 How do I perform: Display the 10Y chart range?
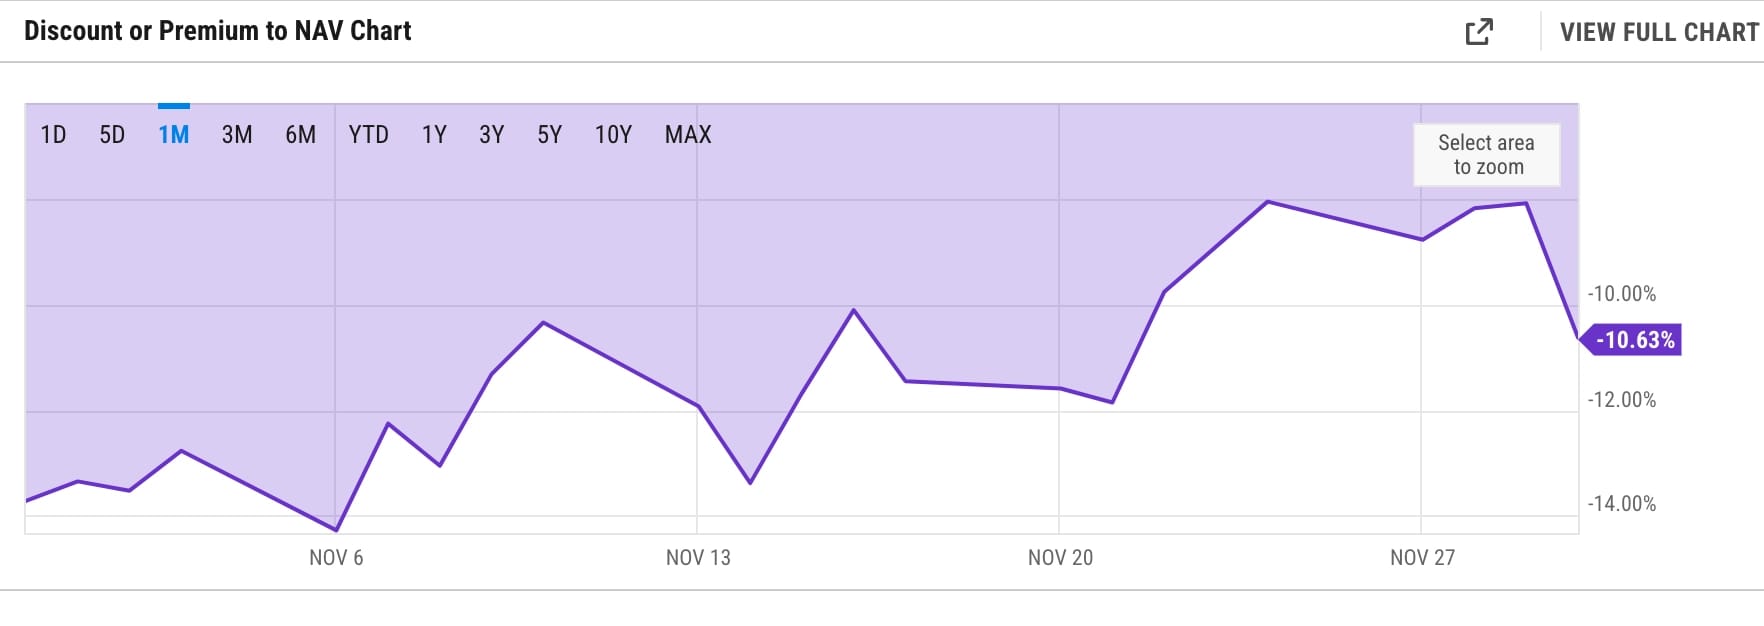pyautogui.click(x=614, y=134)
